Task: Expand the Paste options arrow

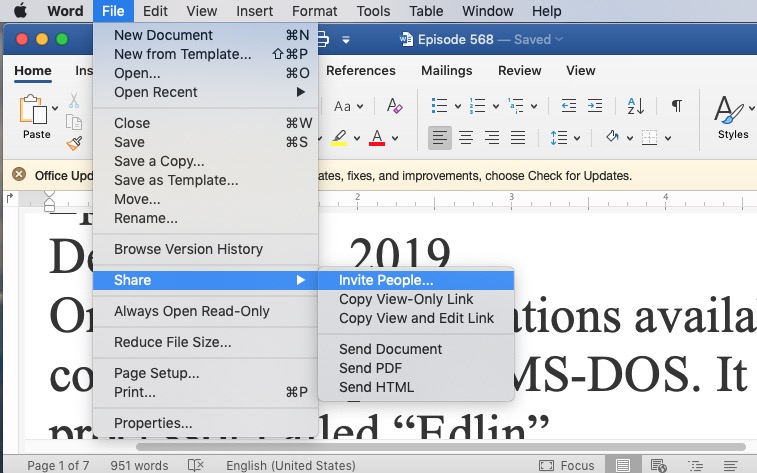Action: tap(55, 108)
